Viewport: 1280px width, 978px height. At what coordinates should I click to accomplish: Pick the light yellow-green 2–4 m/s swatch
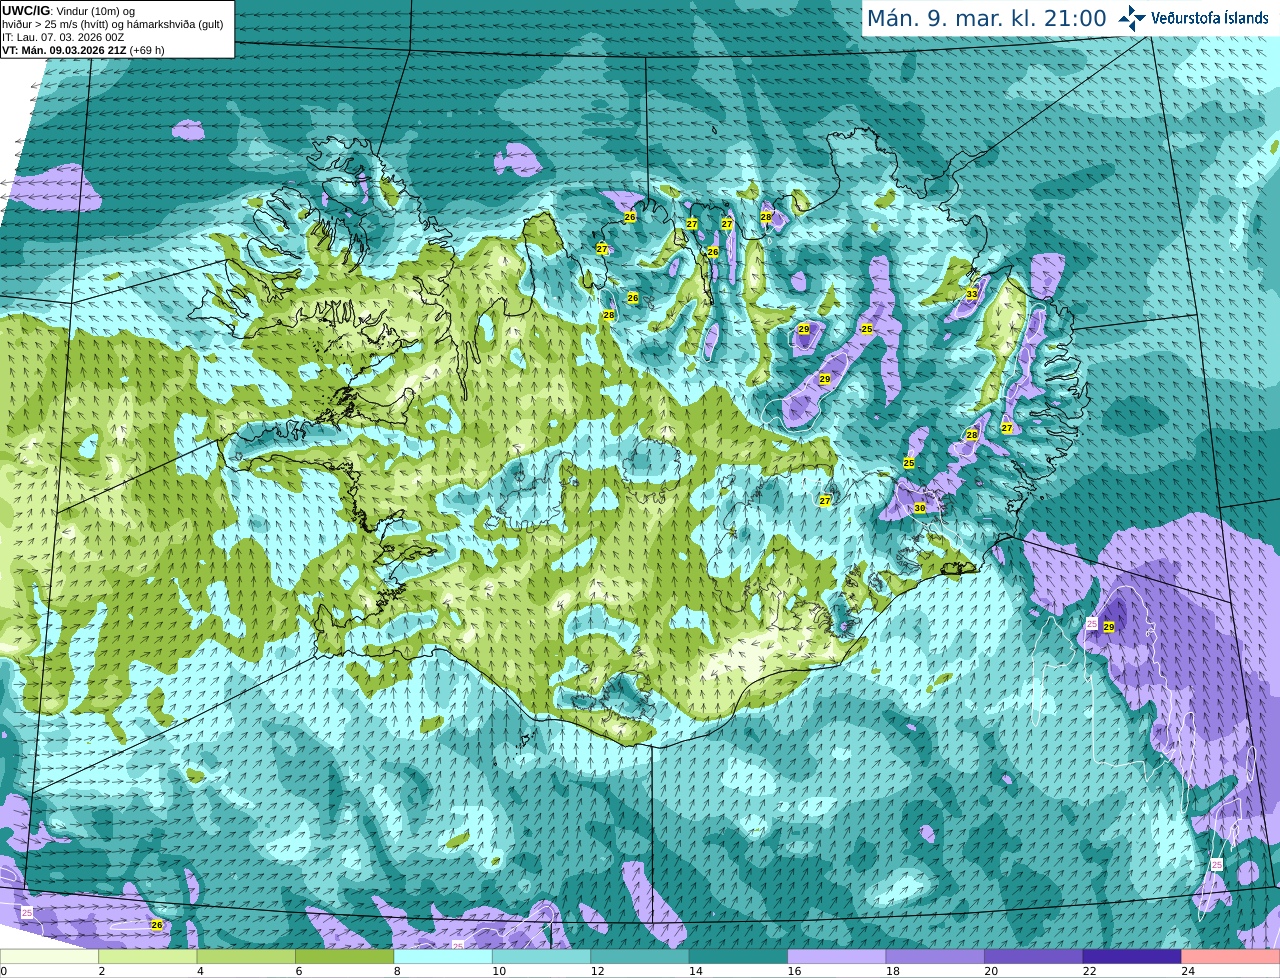(148, 956)
